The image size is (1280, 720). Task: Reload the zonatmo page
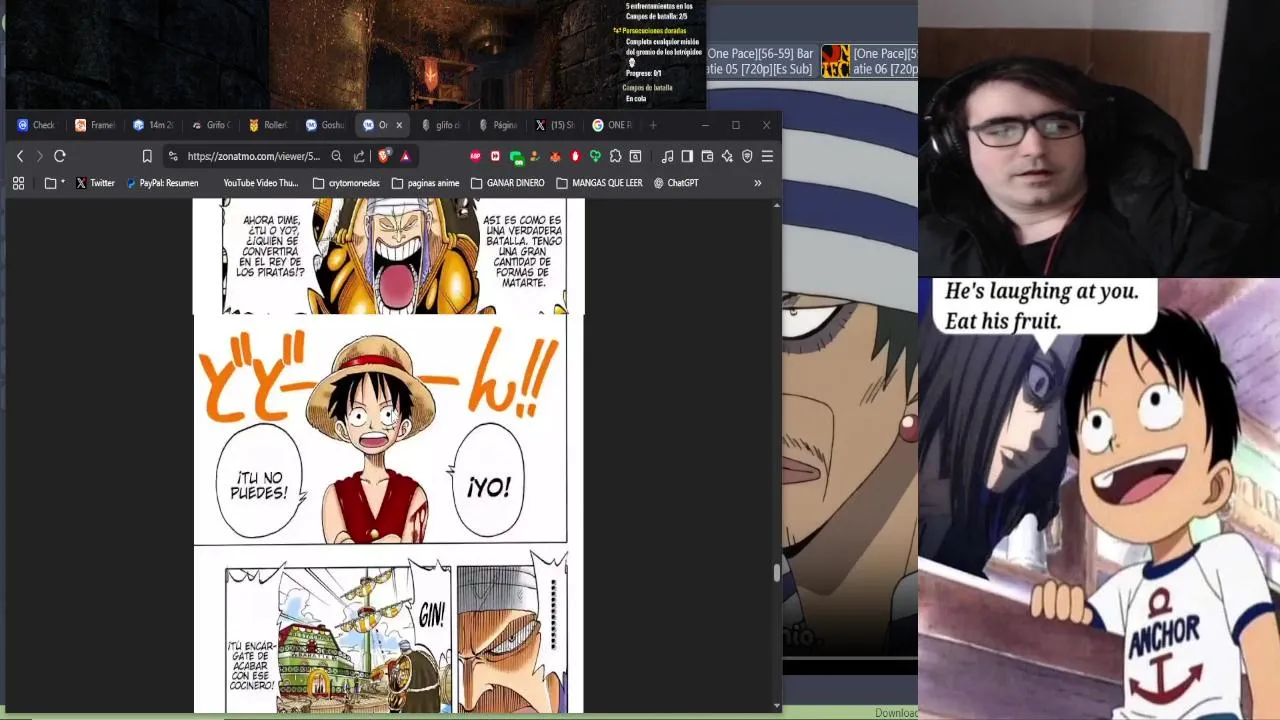60,156
